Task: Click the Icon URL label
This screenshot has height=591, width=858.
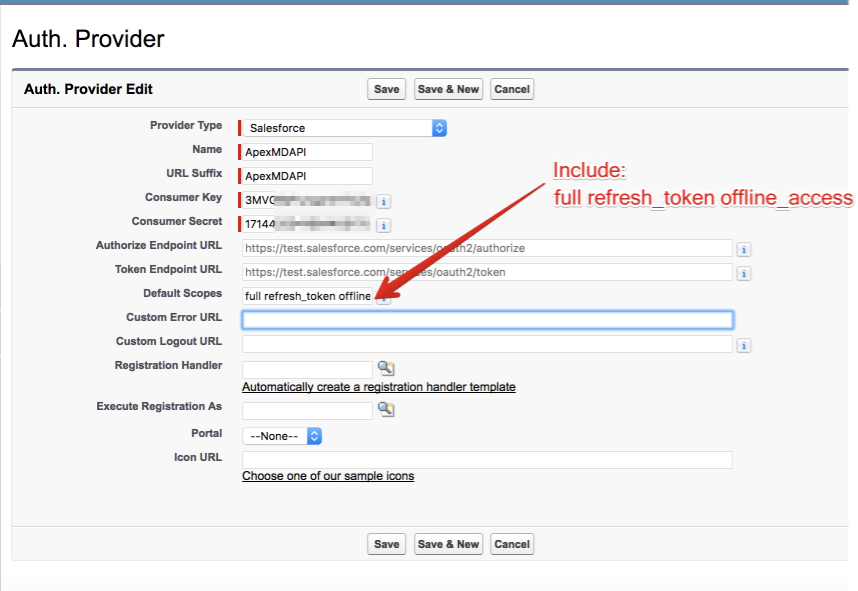Action: coord(198,457)
